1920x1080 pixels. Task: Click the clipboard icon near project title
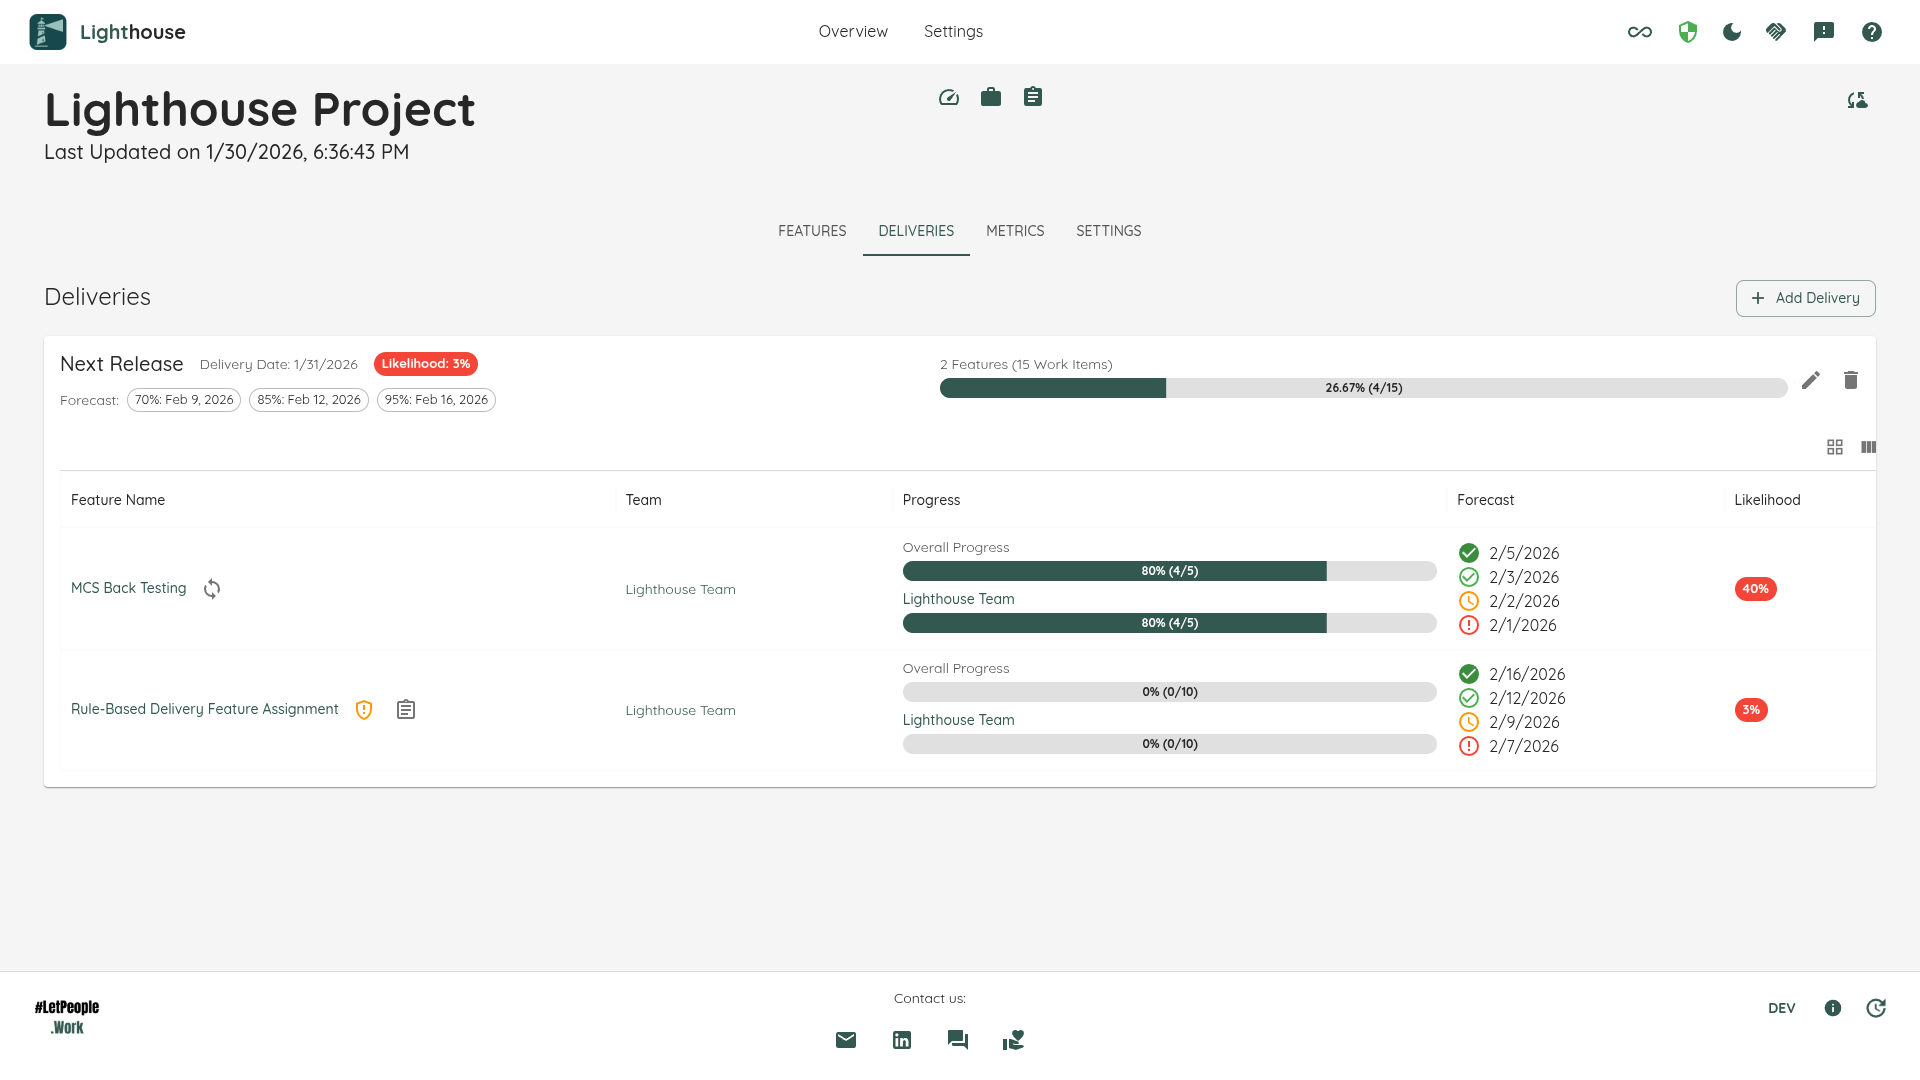click(1033, 97)
